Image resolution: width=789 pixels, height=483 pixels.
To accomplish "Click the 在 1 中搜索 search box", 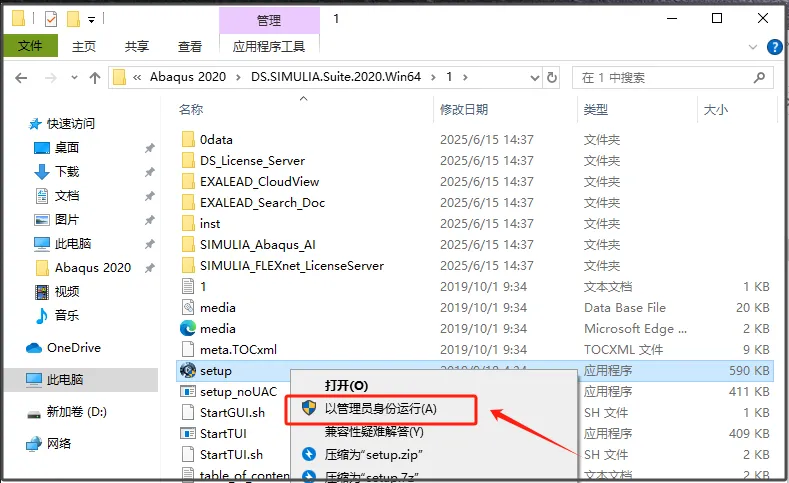I will [673, 77].
